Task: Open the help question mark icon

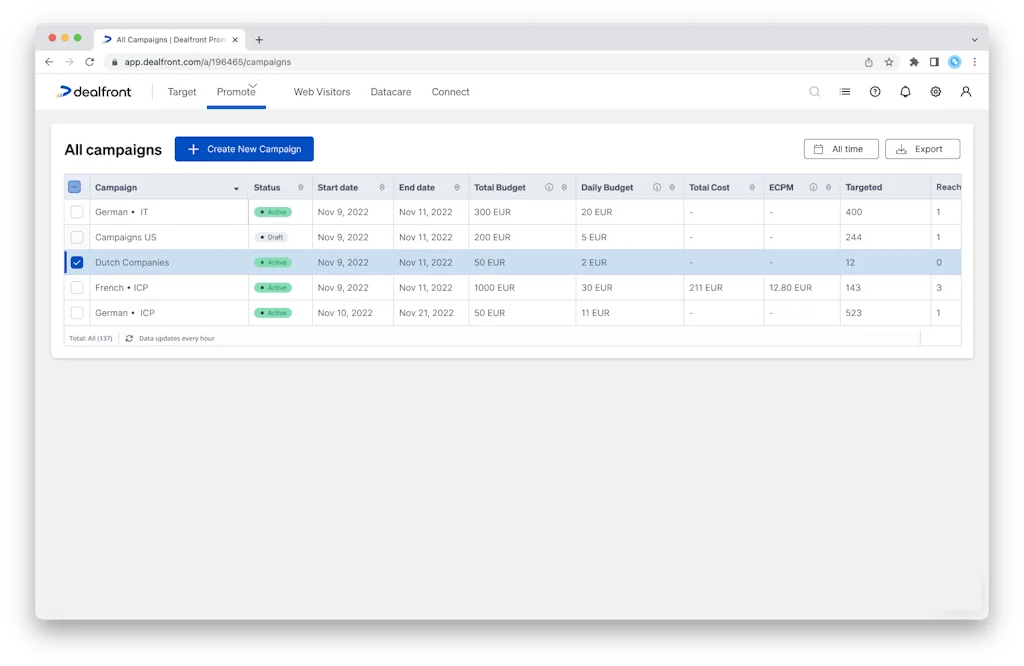Action: tap(875, 91)
